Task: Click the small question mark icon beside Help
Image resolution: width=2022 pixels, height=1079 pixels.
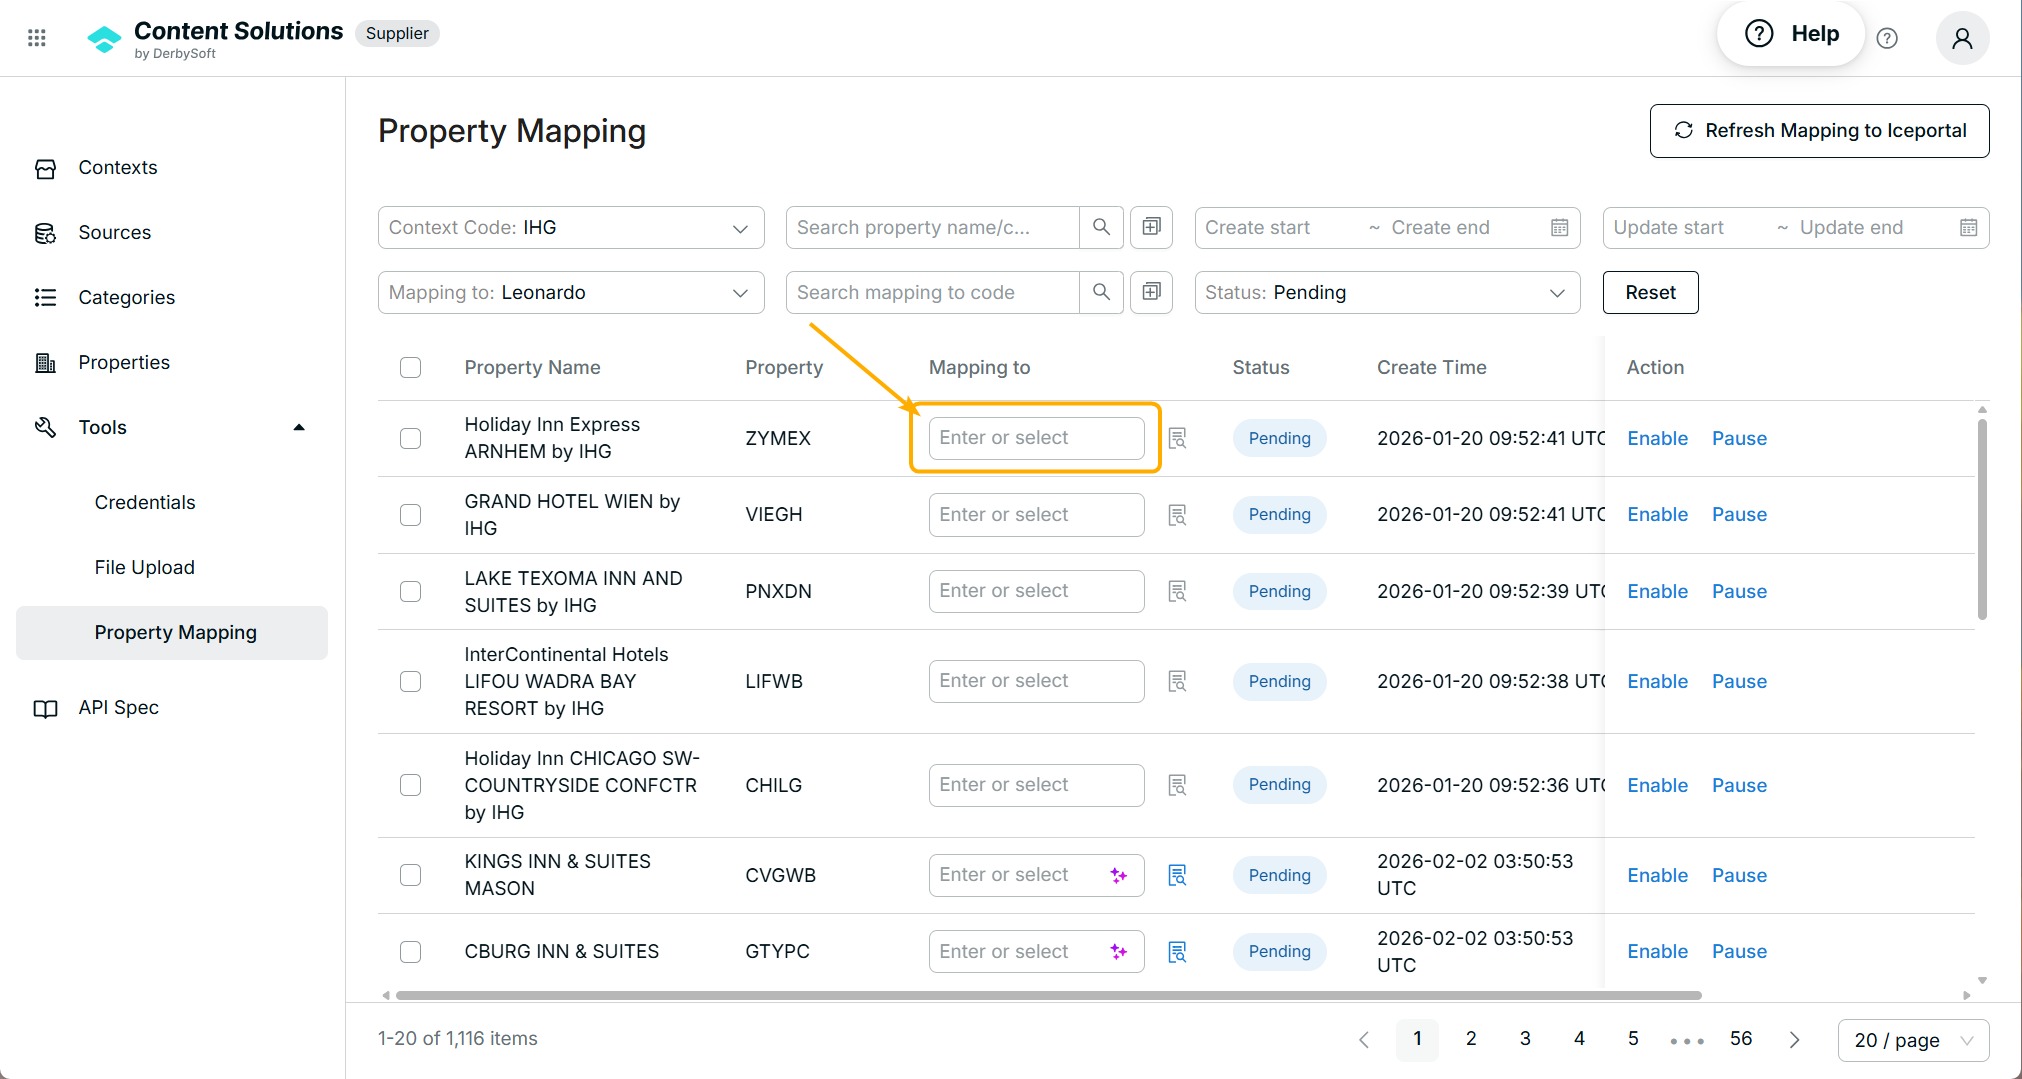Action: point(1887,38)
